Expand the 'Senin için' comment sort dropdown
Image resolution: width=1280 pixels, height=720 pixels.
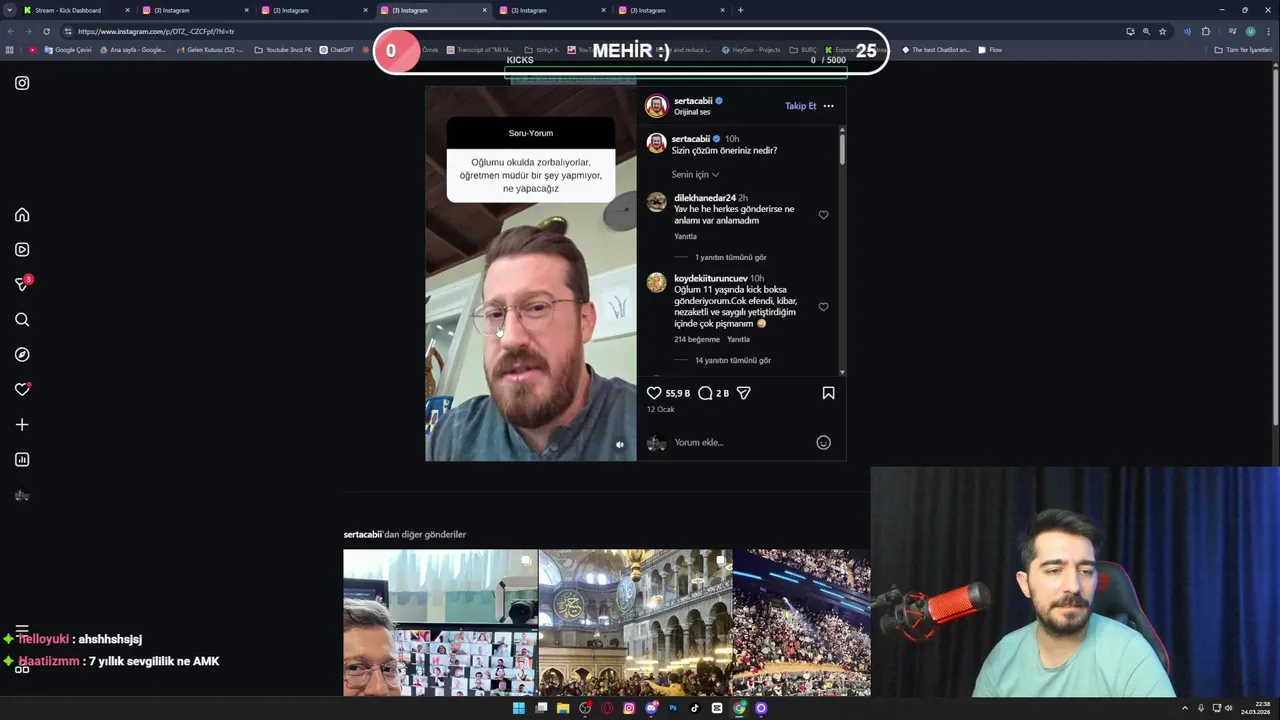click(x=695, y=174)
